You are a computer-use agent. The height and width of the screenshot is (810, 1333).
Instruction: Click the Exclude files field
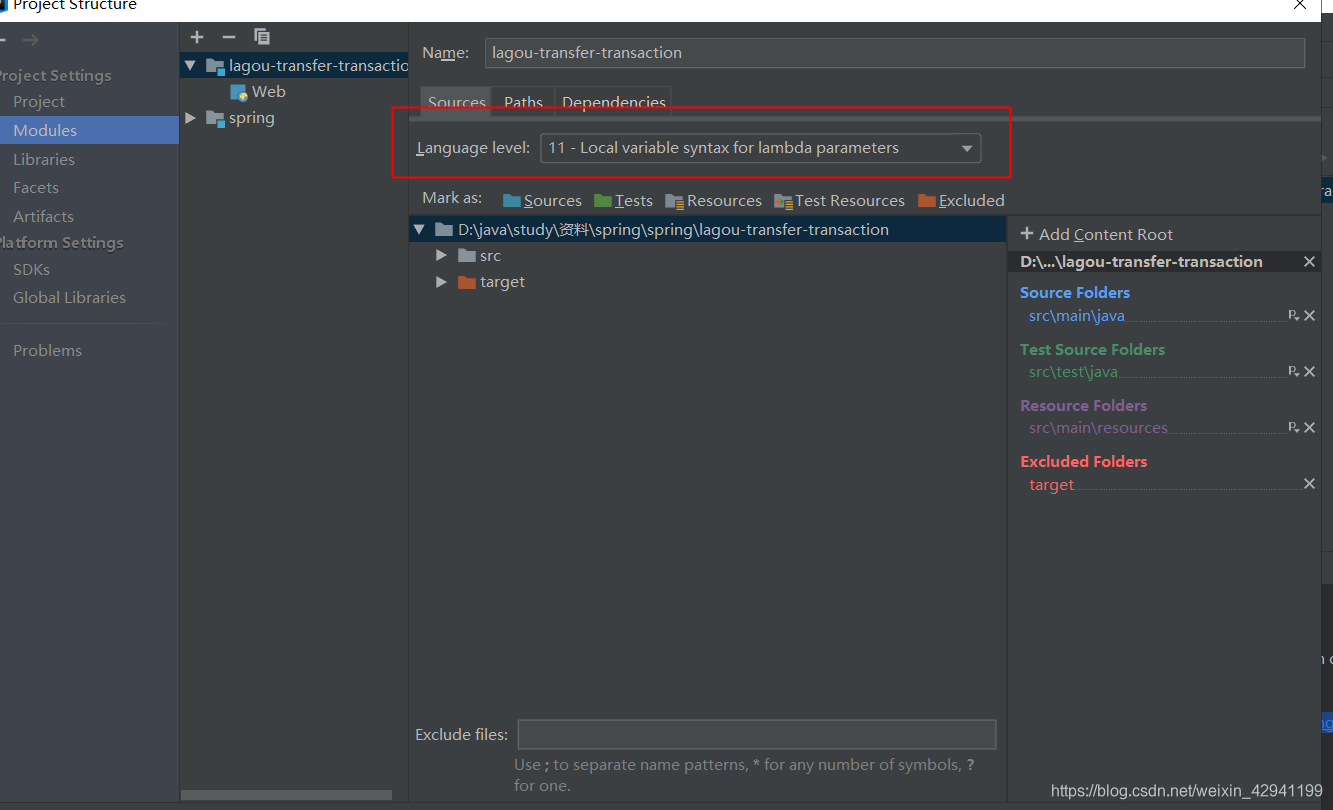756,734
